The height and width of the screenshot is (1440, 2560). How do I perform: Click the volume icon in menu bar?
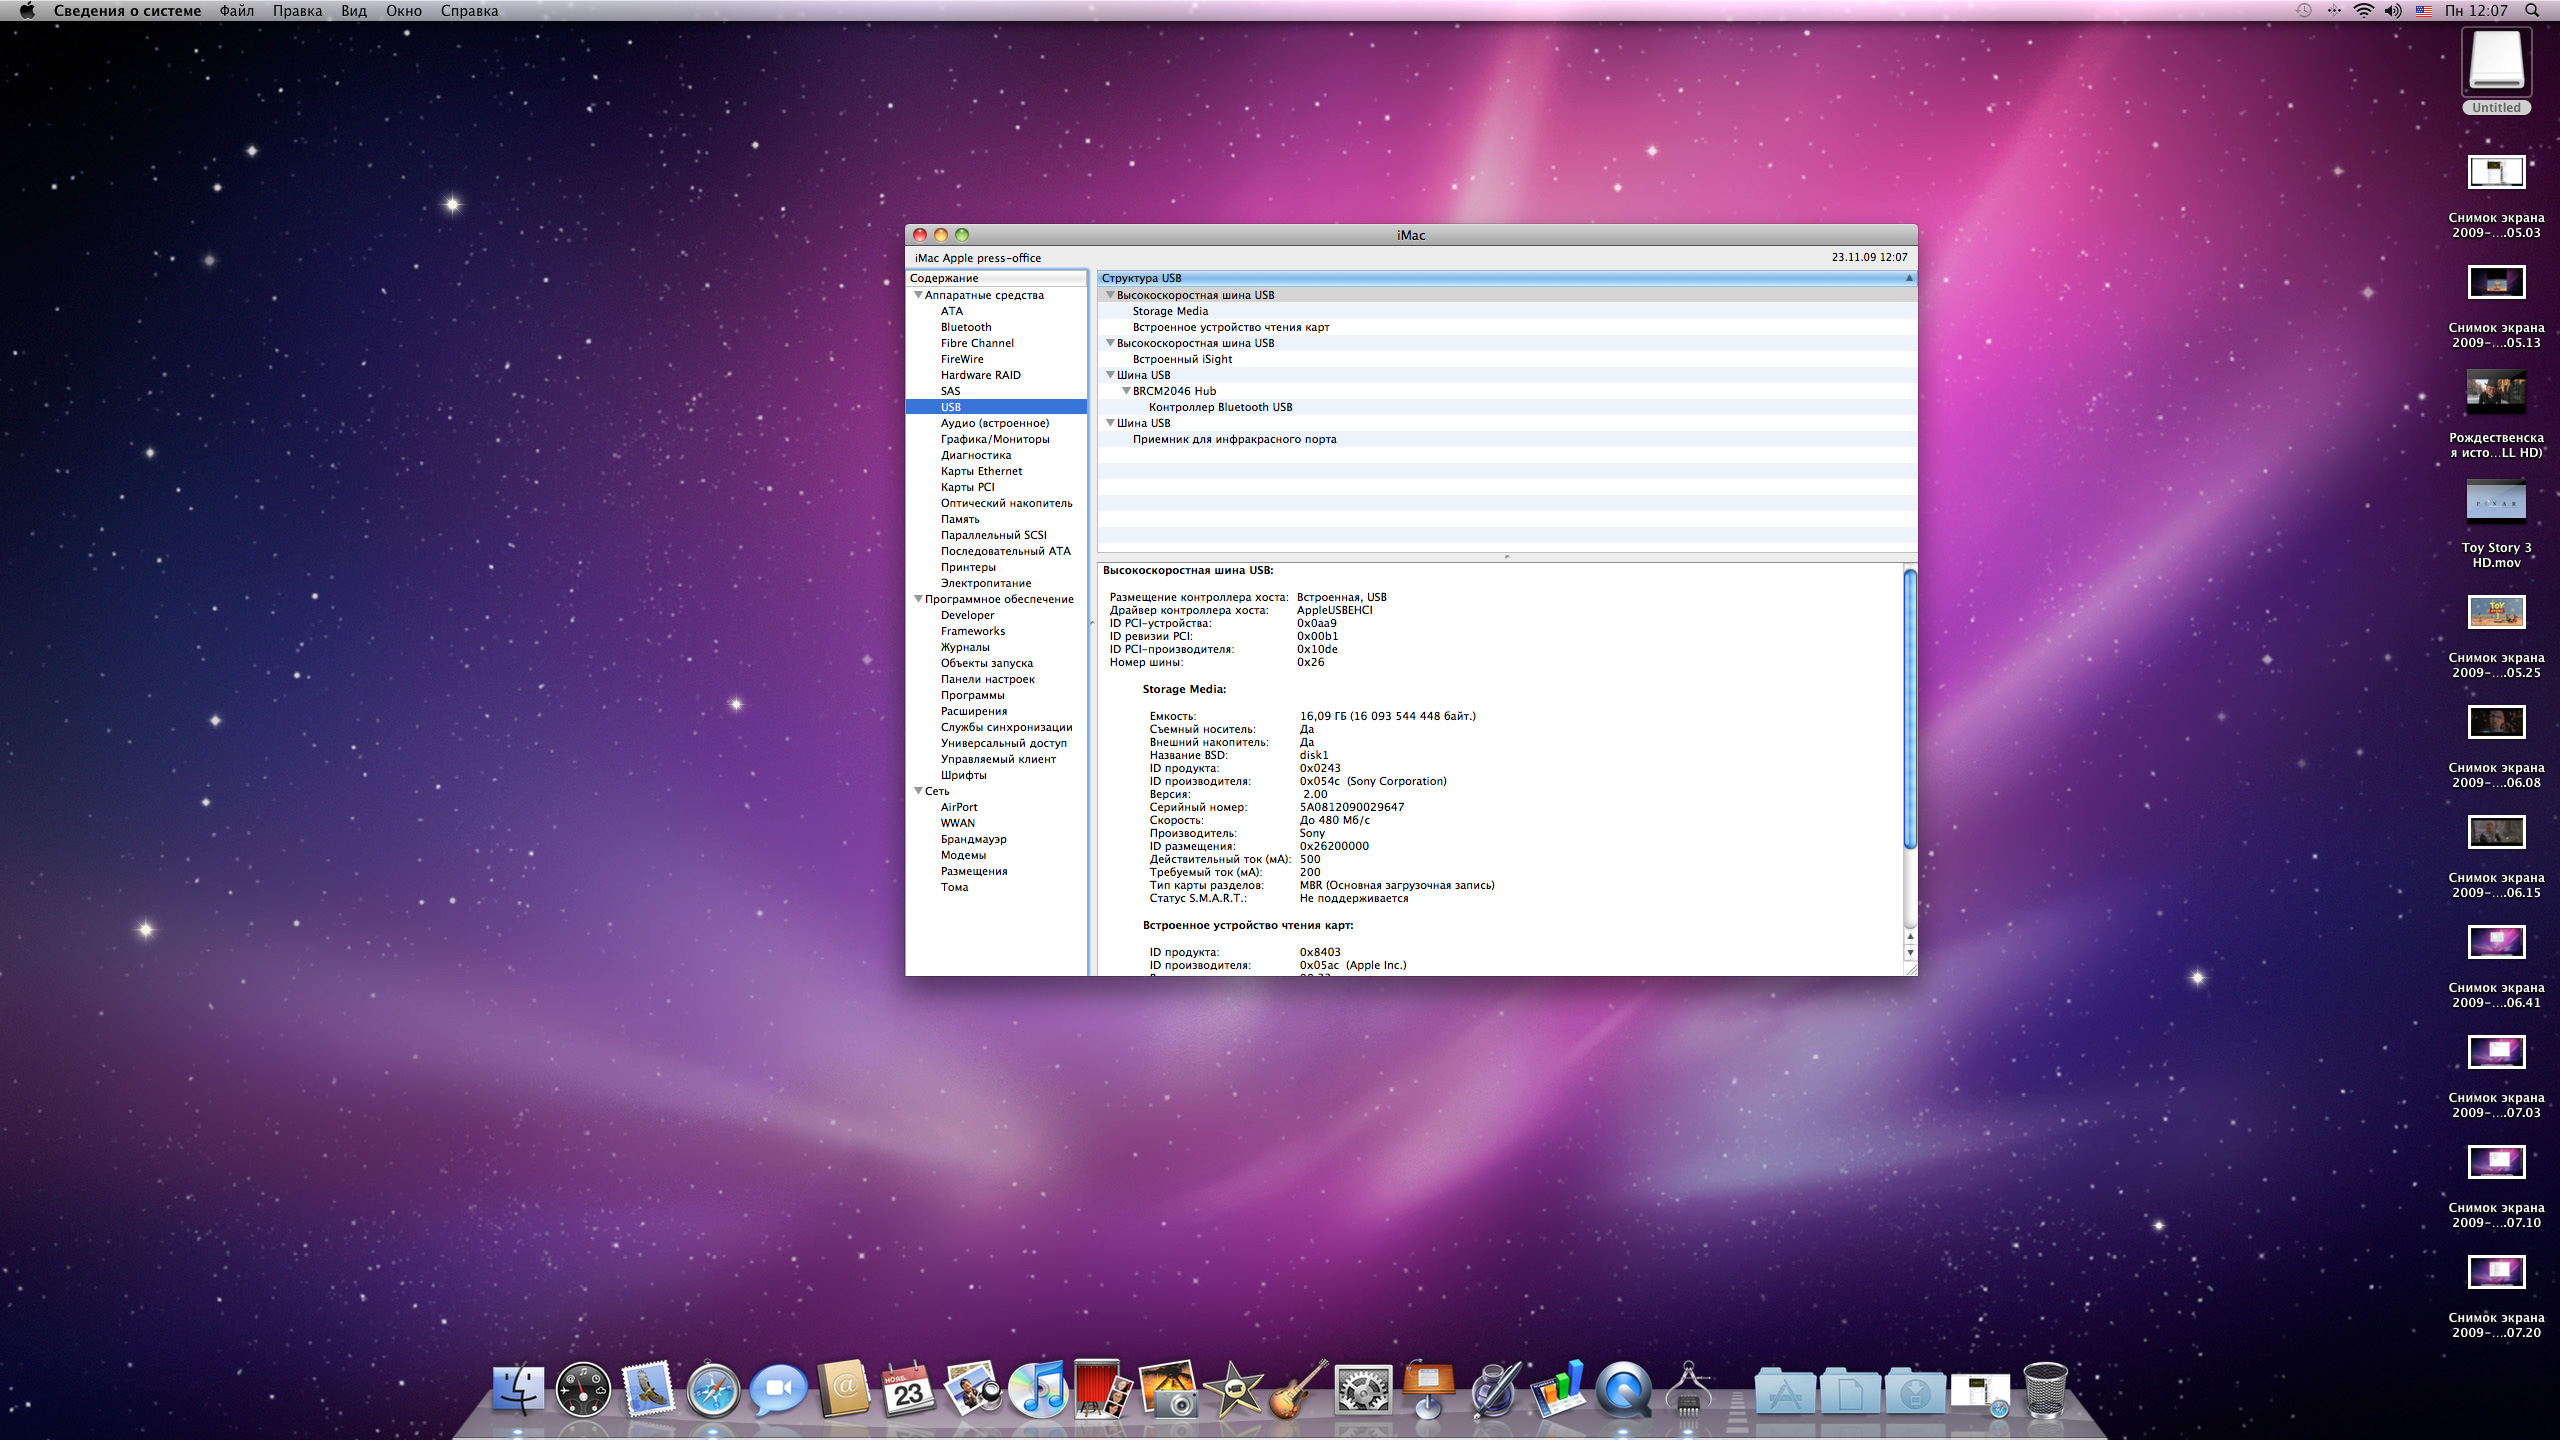(x=2392, y=11)
